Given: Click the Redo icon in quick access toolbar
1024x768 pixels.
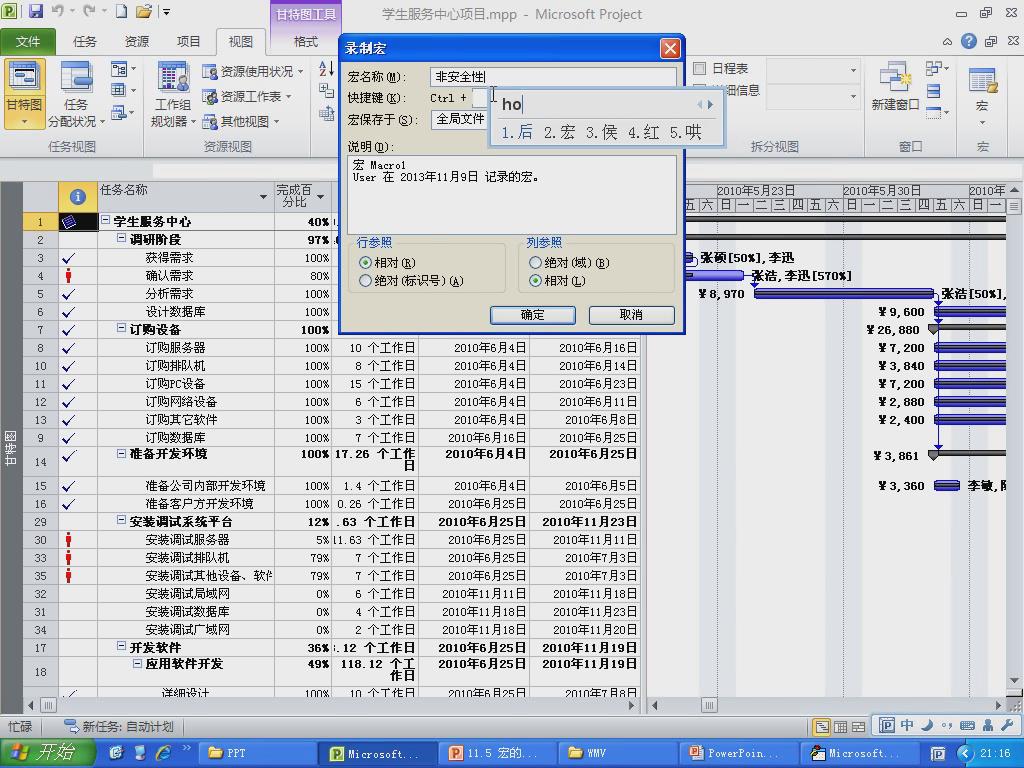Looking at the screenshot, I should tap(89, 11).
